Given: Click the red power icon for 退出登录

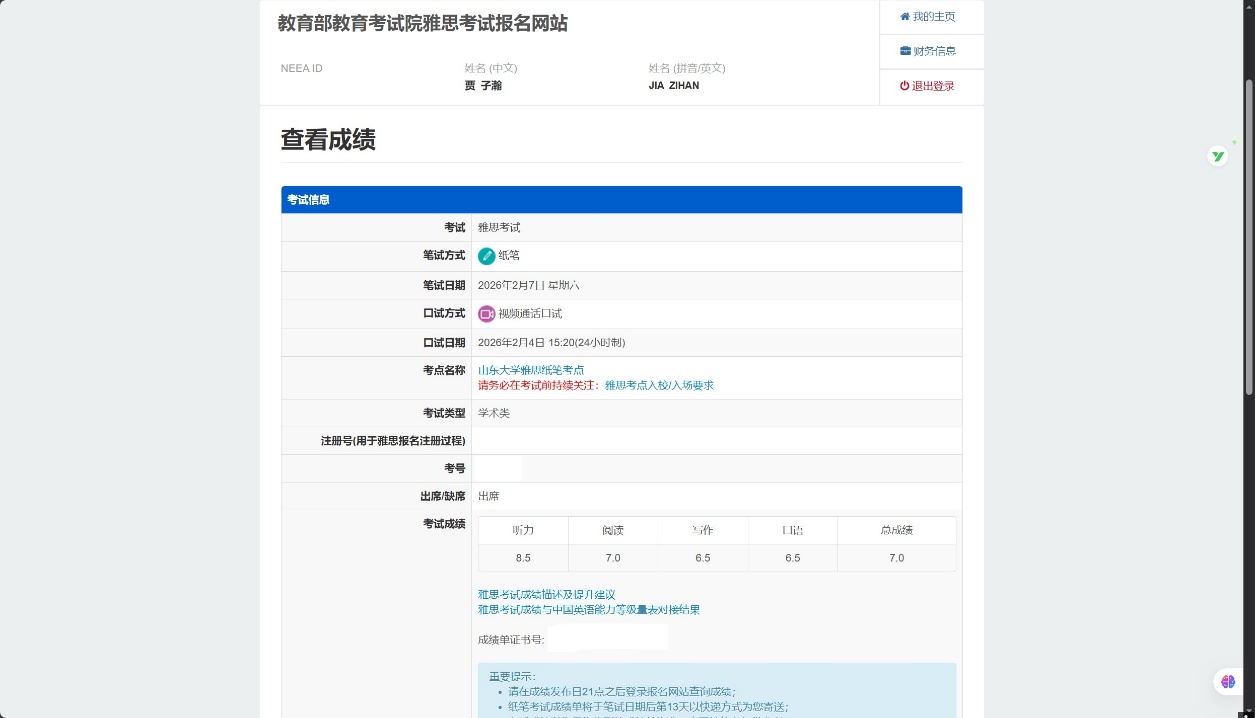Looking at the screenshot, I should [904, 86].
